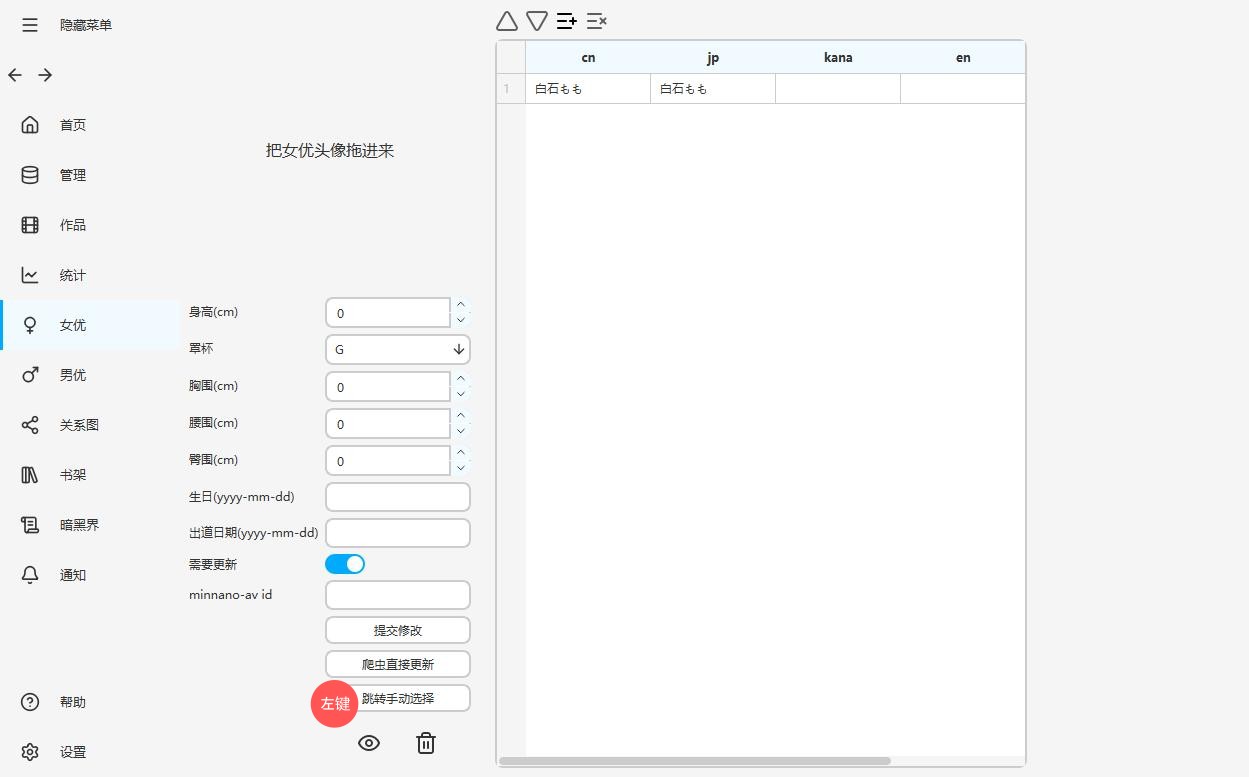Decrease 臀围 value with down stepper

click(461, 468)
